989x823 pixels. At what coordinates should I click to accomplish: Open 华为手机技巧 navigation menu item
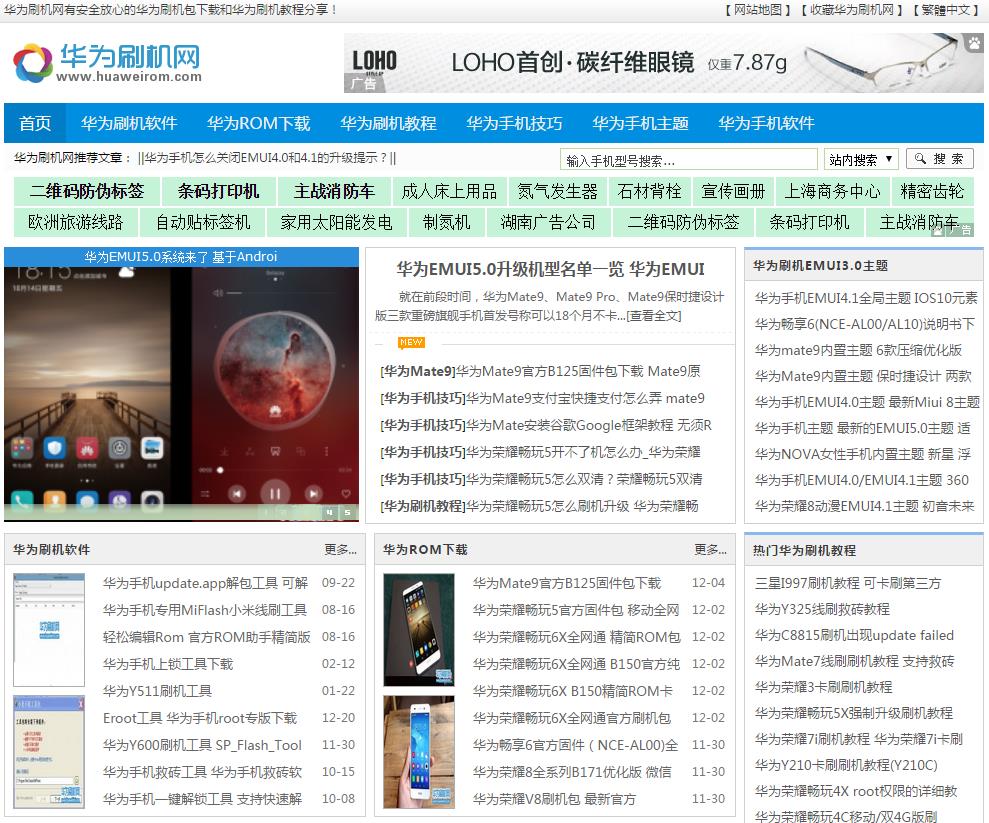(x=514, y=123)
